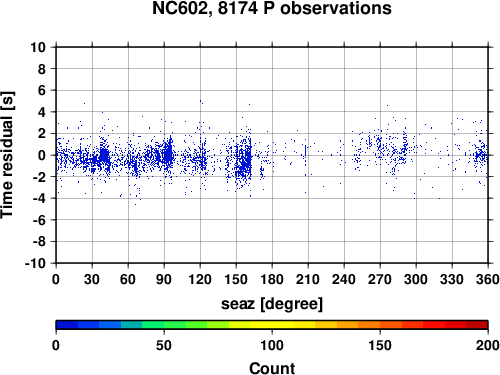Pick the orange colorbar segment near 150
The image size is (500, 375).
(380, 325)
